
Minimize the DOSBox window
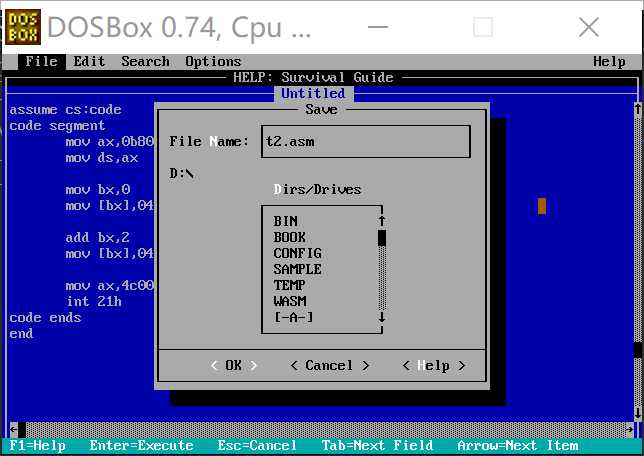(377, 27)
